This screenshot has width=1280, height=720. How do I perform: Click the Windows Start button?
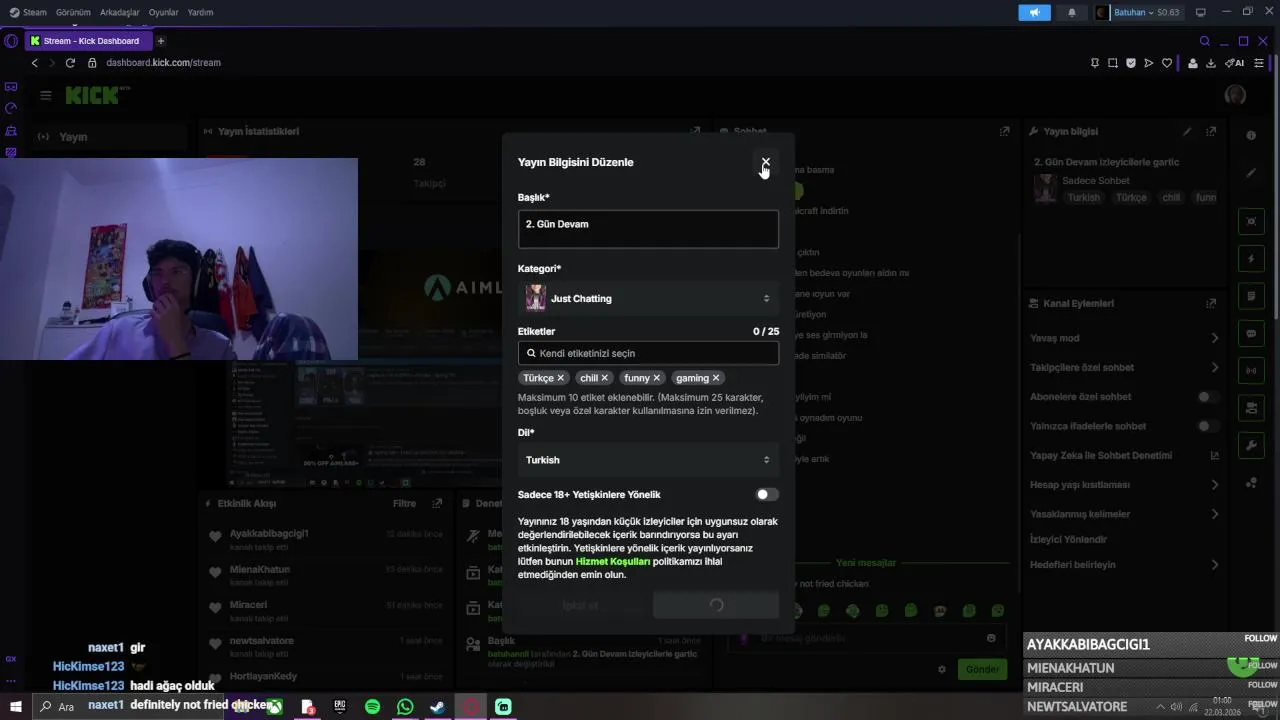click(16, 707)
